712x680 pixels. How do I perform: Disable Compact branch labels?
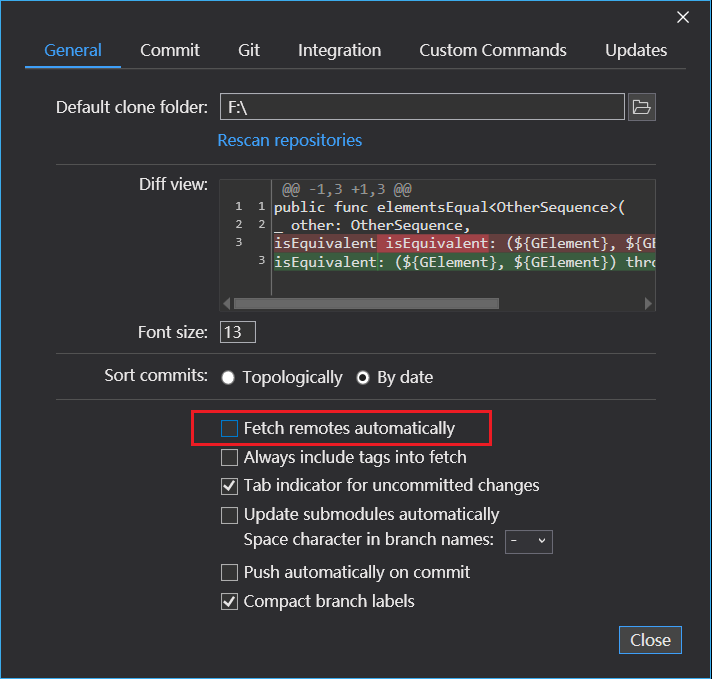click(x=230, y=602)
